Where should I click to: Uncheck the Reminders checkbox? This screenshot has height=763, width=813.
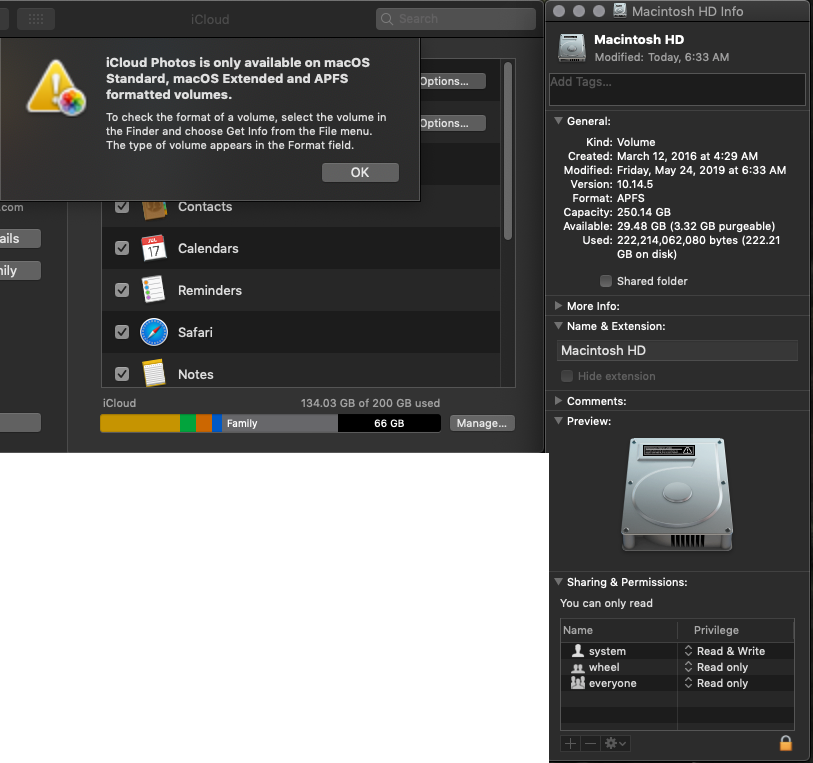(122, 290)
